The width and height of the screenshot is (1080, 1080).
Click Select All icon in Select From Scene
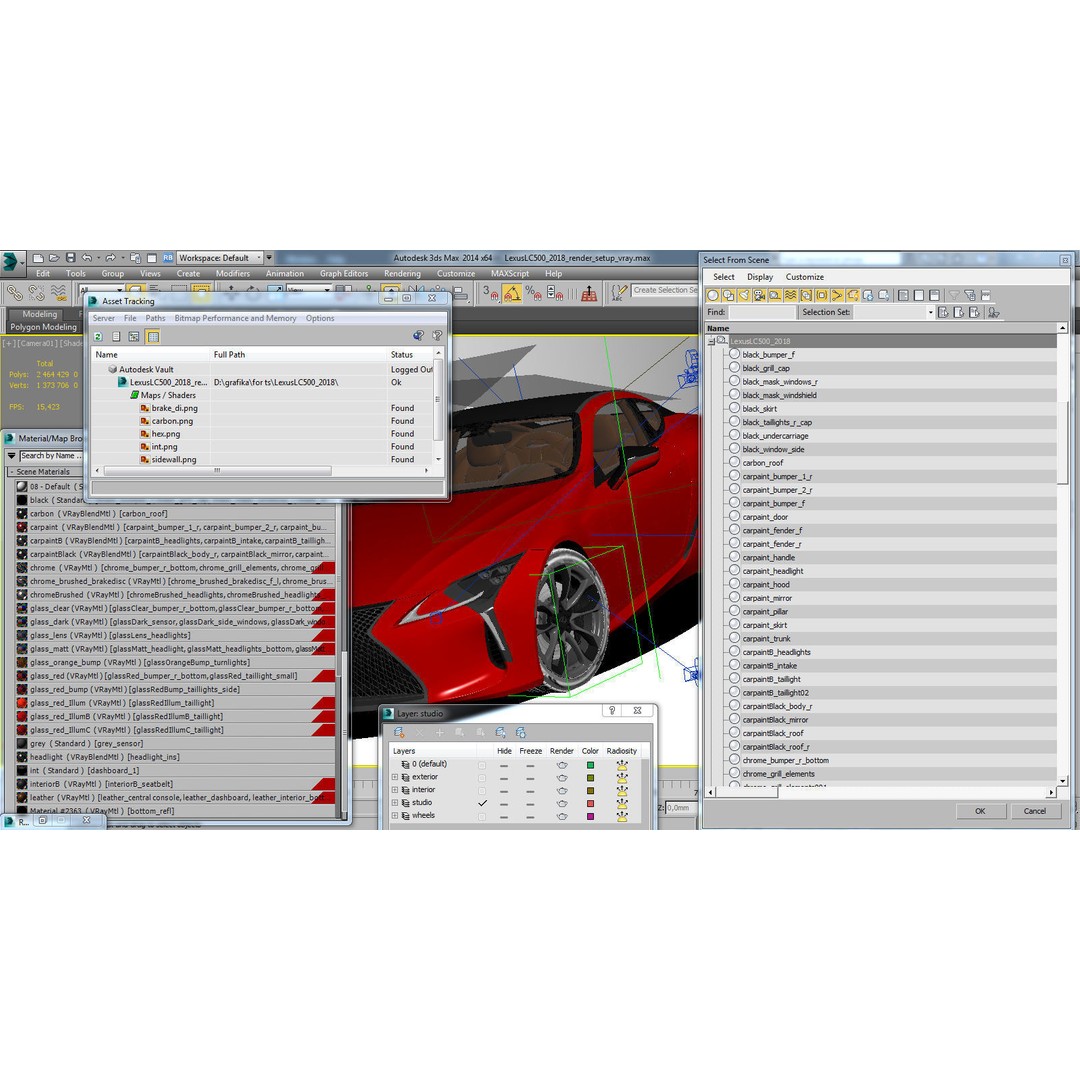(x=903, y=295)
